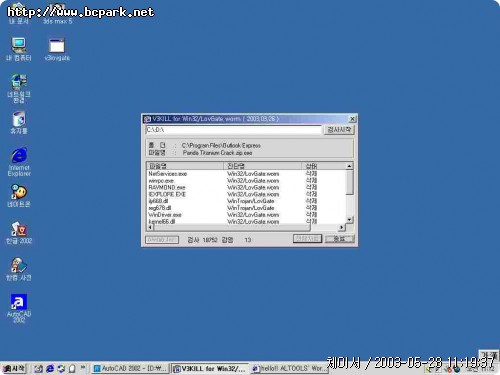Close the V3KILL dialog window
The width and height of the screenshot is (500, 375).
[x=352, y=119]
